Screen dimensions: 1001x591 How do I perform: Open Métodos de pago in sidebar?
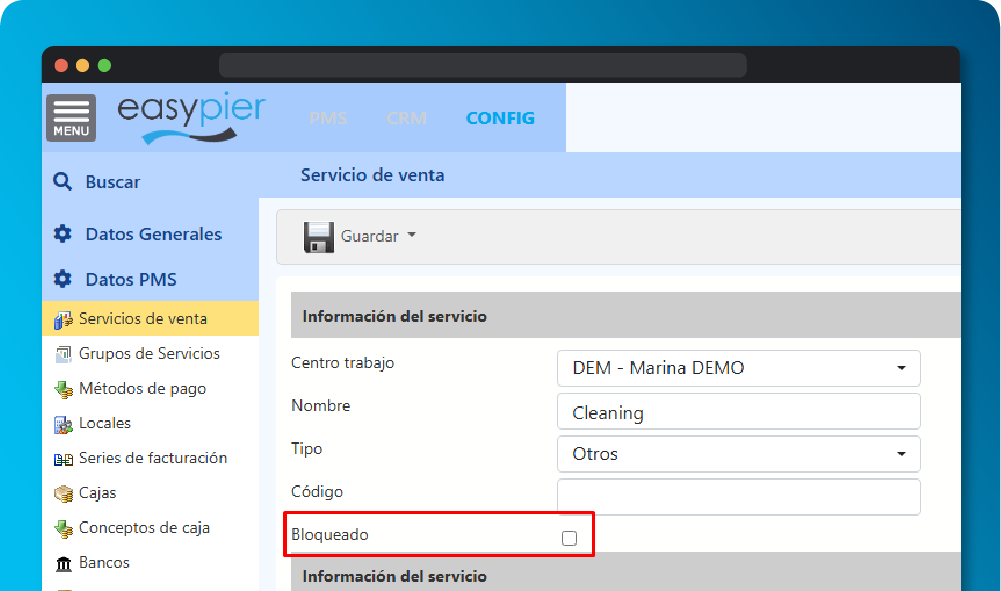pos(142,389)
